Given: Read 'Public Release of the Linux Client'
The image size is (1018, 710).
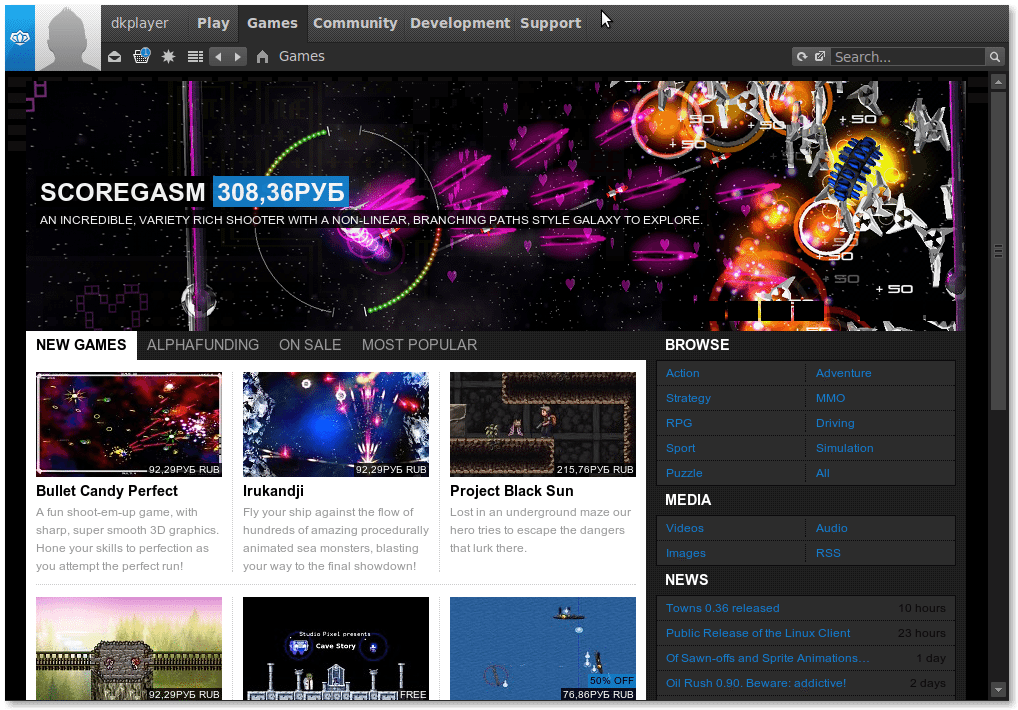Looking at the screenshot, I should click(758, 633).
